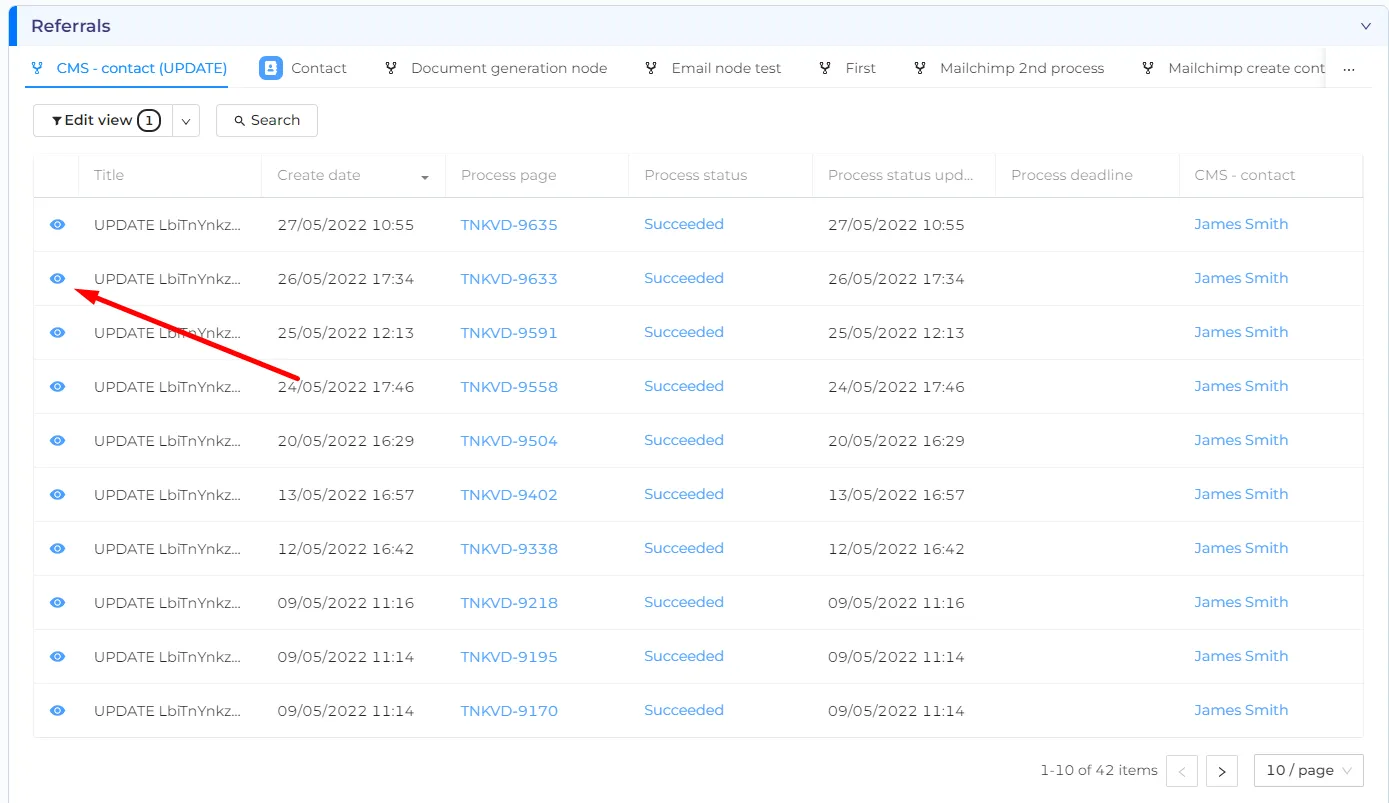
Task: Click the Process deadline column header
Action: point(1088,175)
